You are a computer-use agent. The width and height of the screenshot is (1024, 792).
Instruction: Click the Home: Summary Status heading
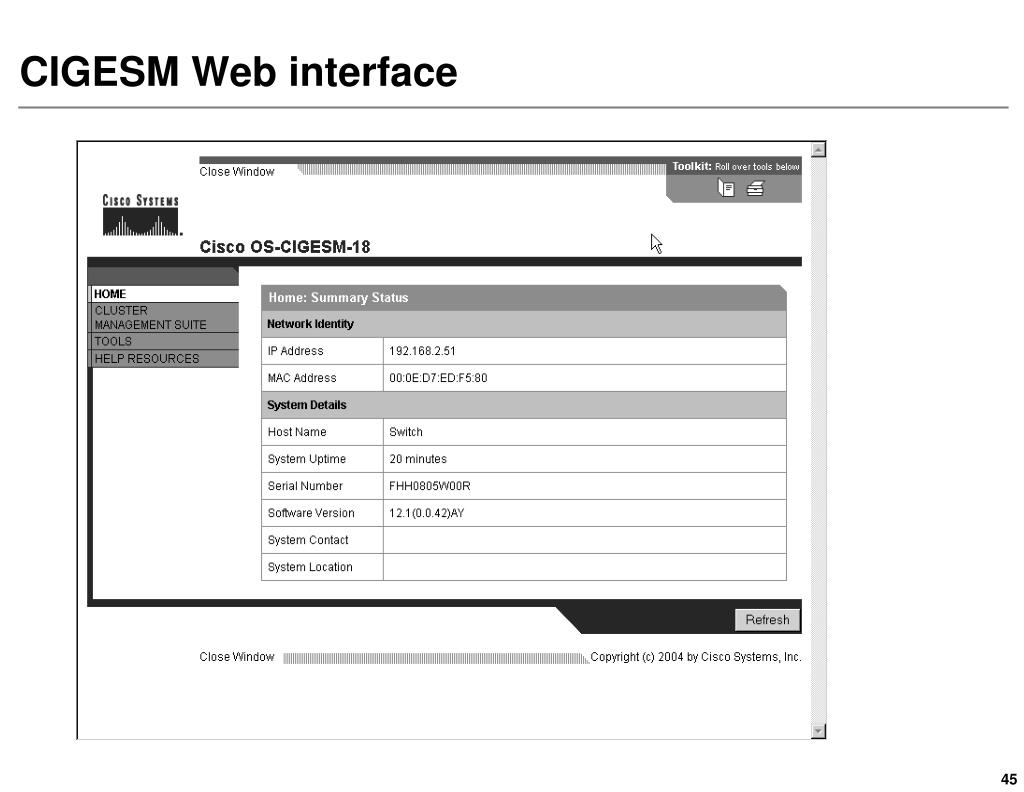pos(338,298)
